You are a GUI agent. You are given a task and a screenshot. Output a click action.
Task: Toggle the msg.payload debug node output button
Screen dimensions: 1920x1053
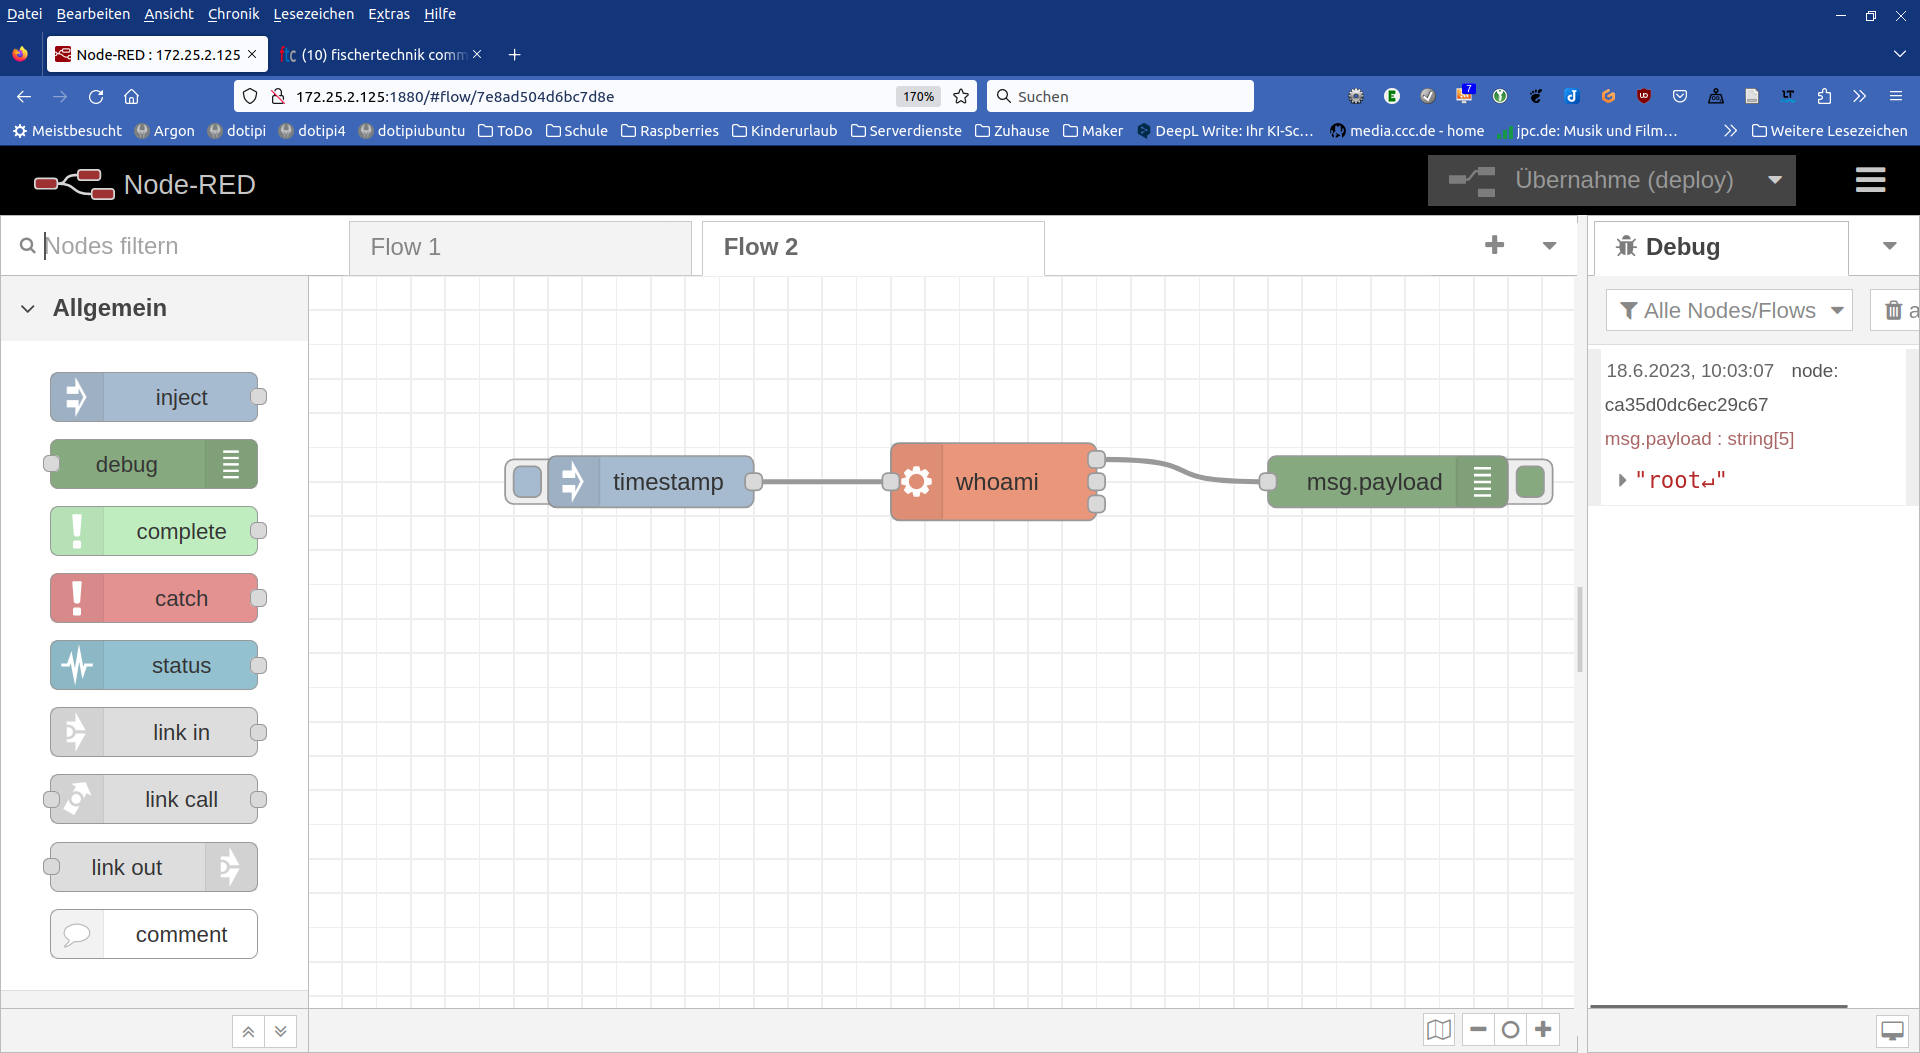pyautogui.click(x=1530, y=482)
